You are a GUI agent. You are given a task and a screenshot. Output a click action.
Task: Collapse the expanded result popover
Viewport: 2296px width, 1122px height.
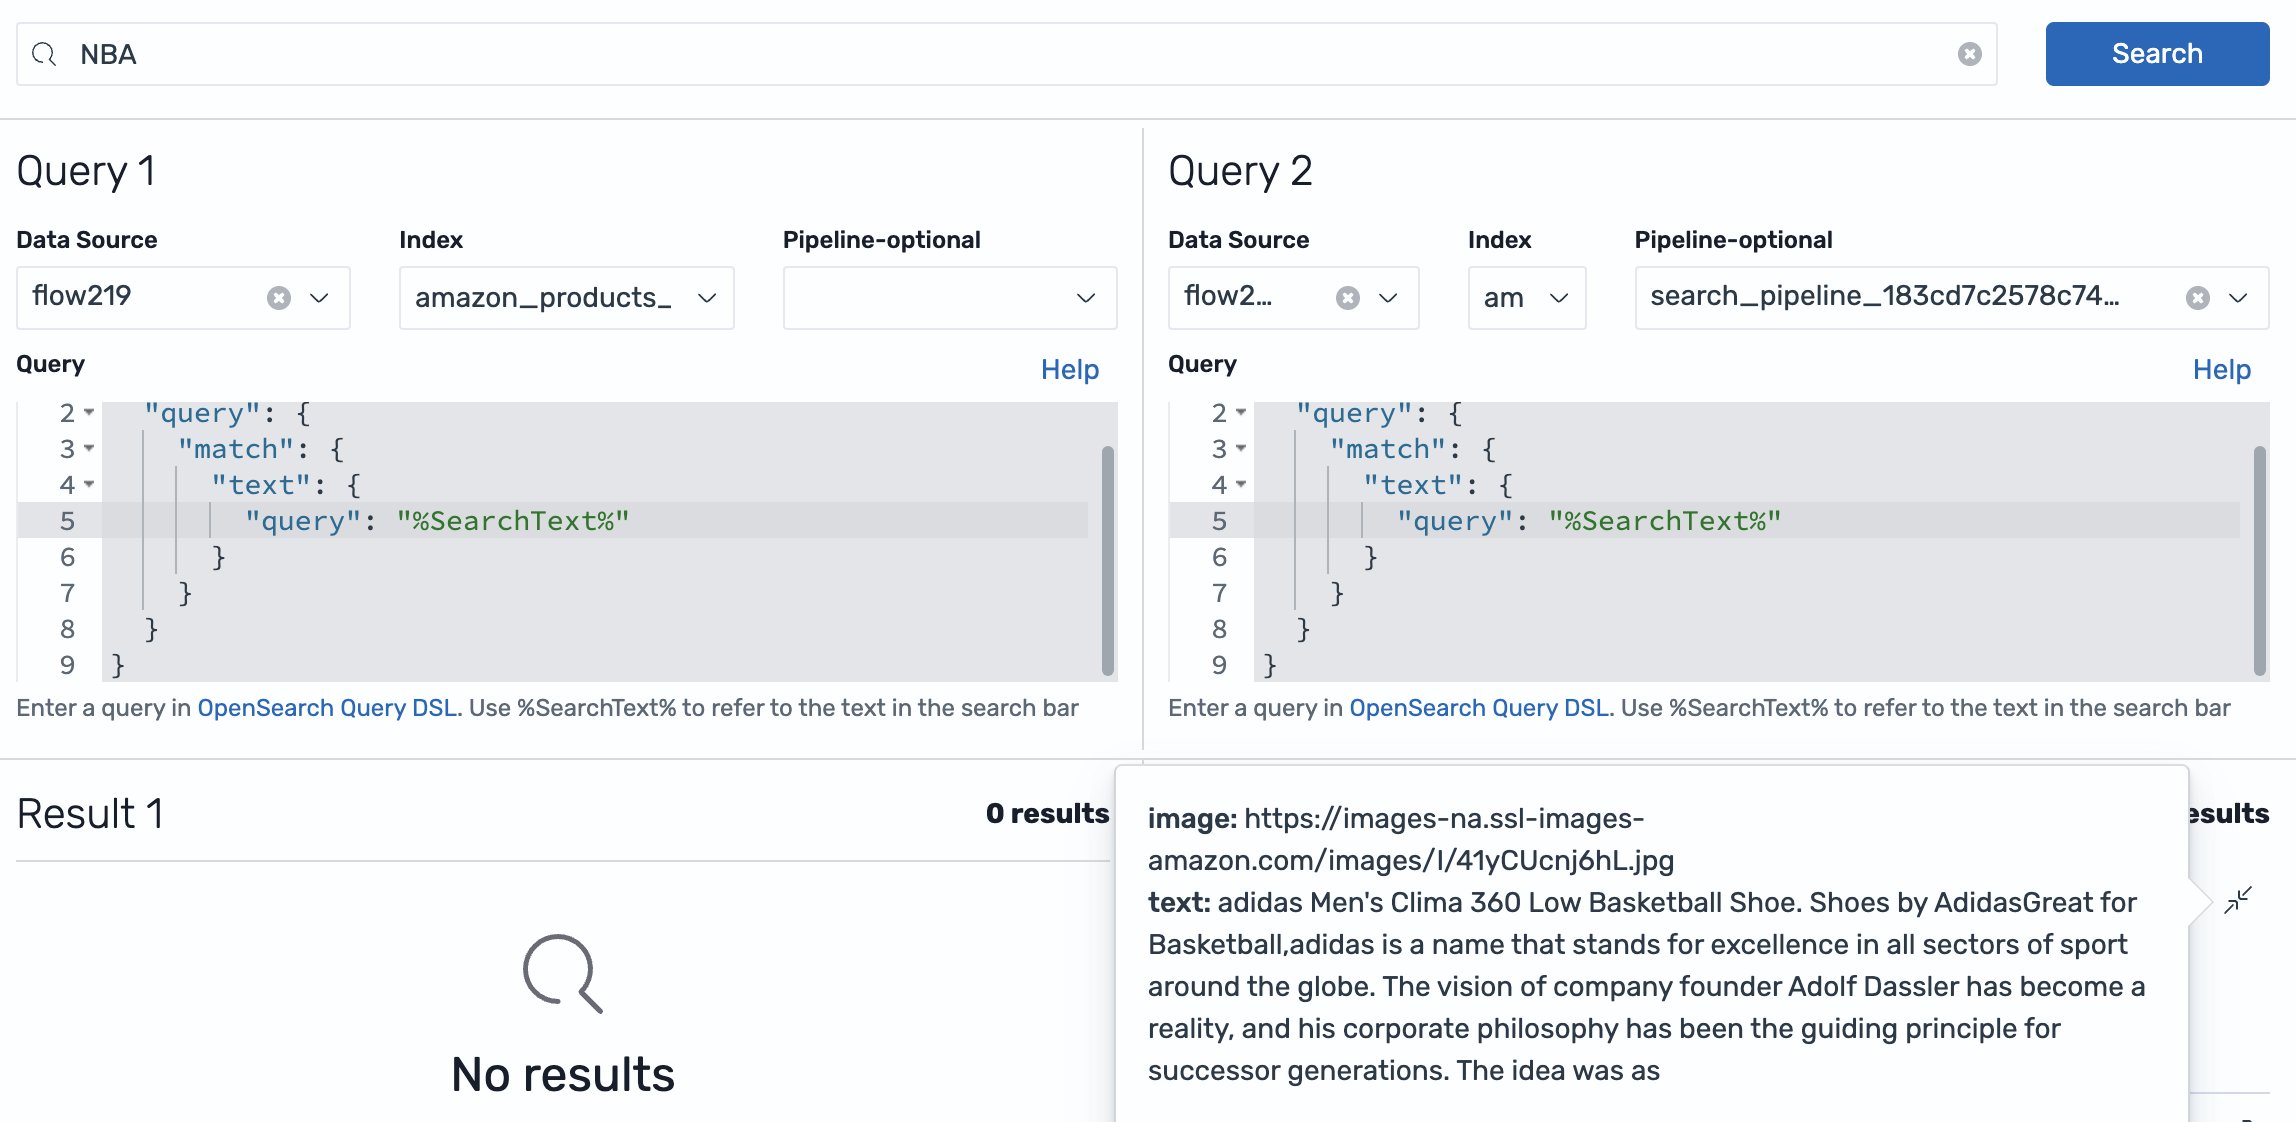click(x=2237, y=900)
